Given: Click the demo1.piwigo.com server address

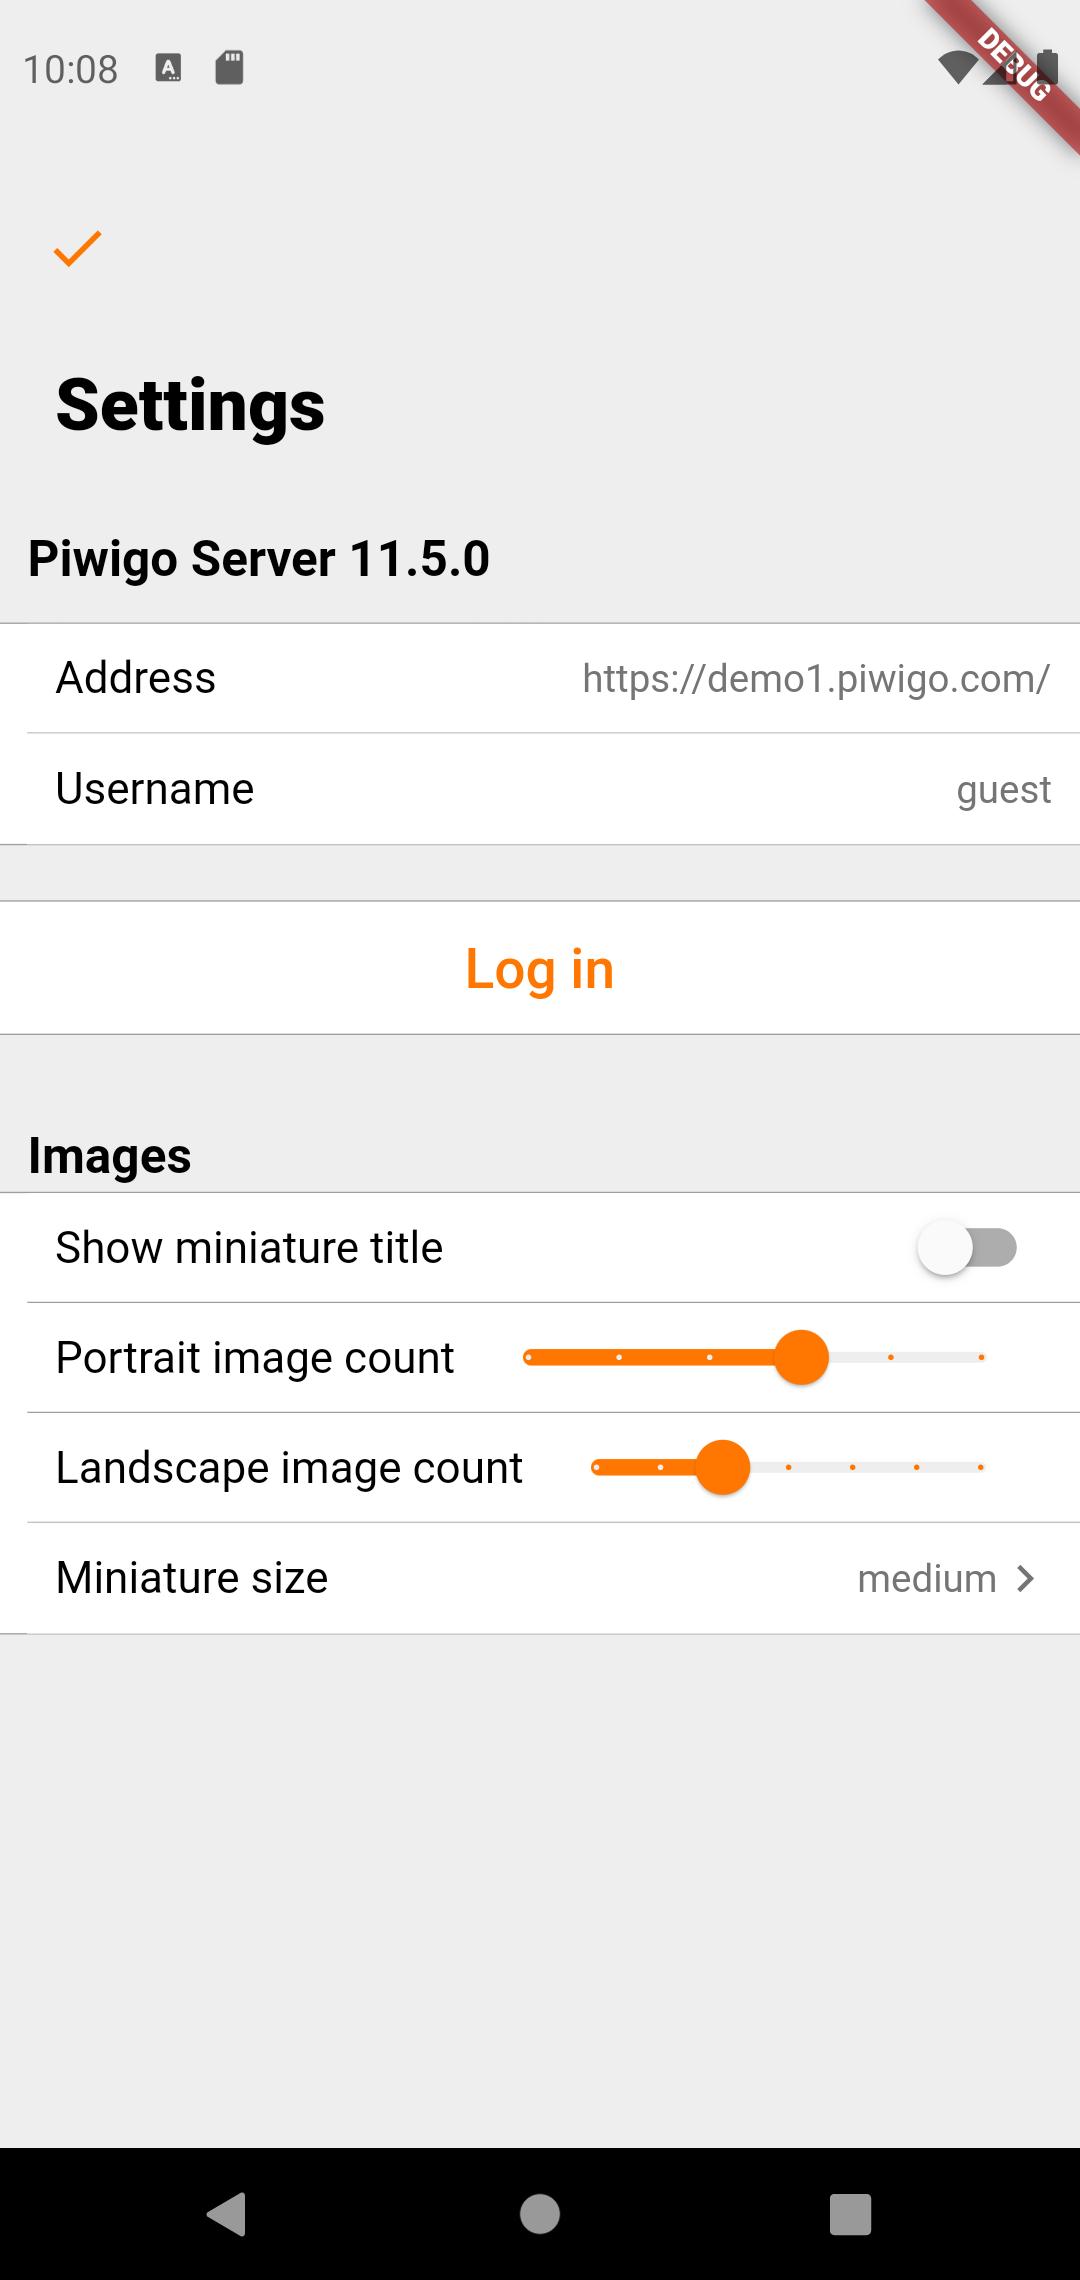Looking at the screenshot, I should 816,679.
